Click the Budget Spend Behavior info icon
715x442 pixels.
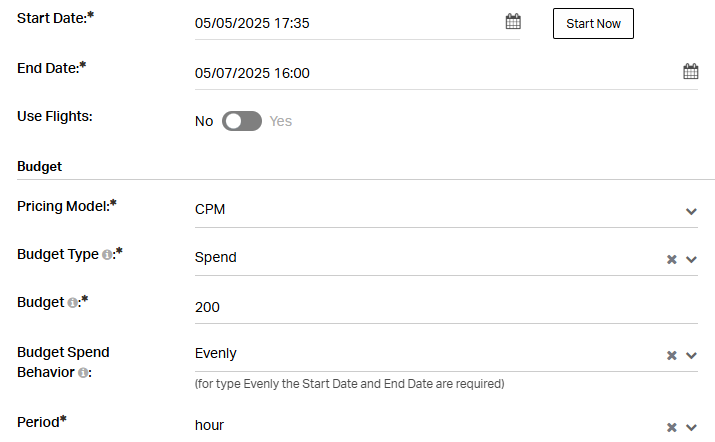click(x=83, y=373)
